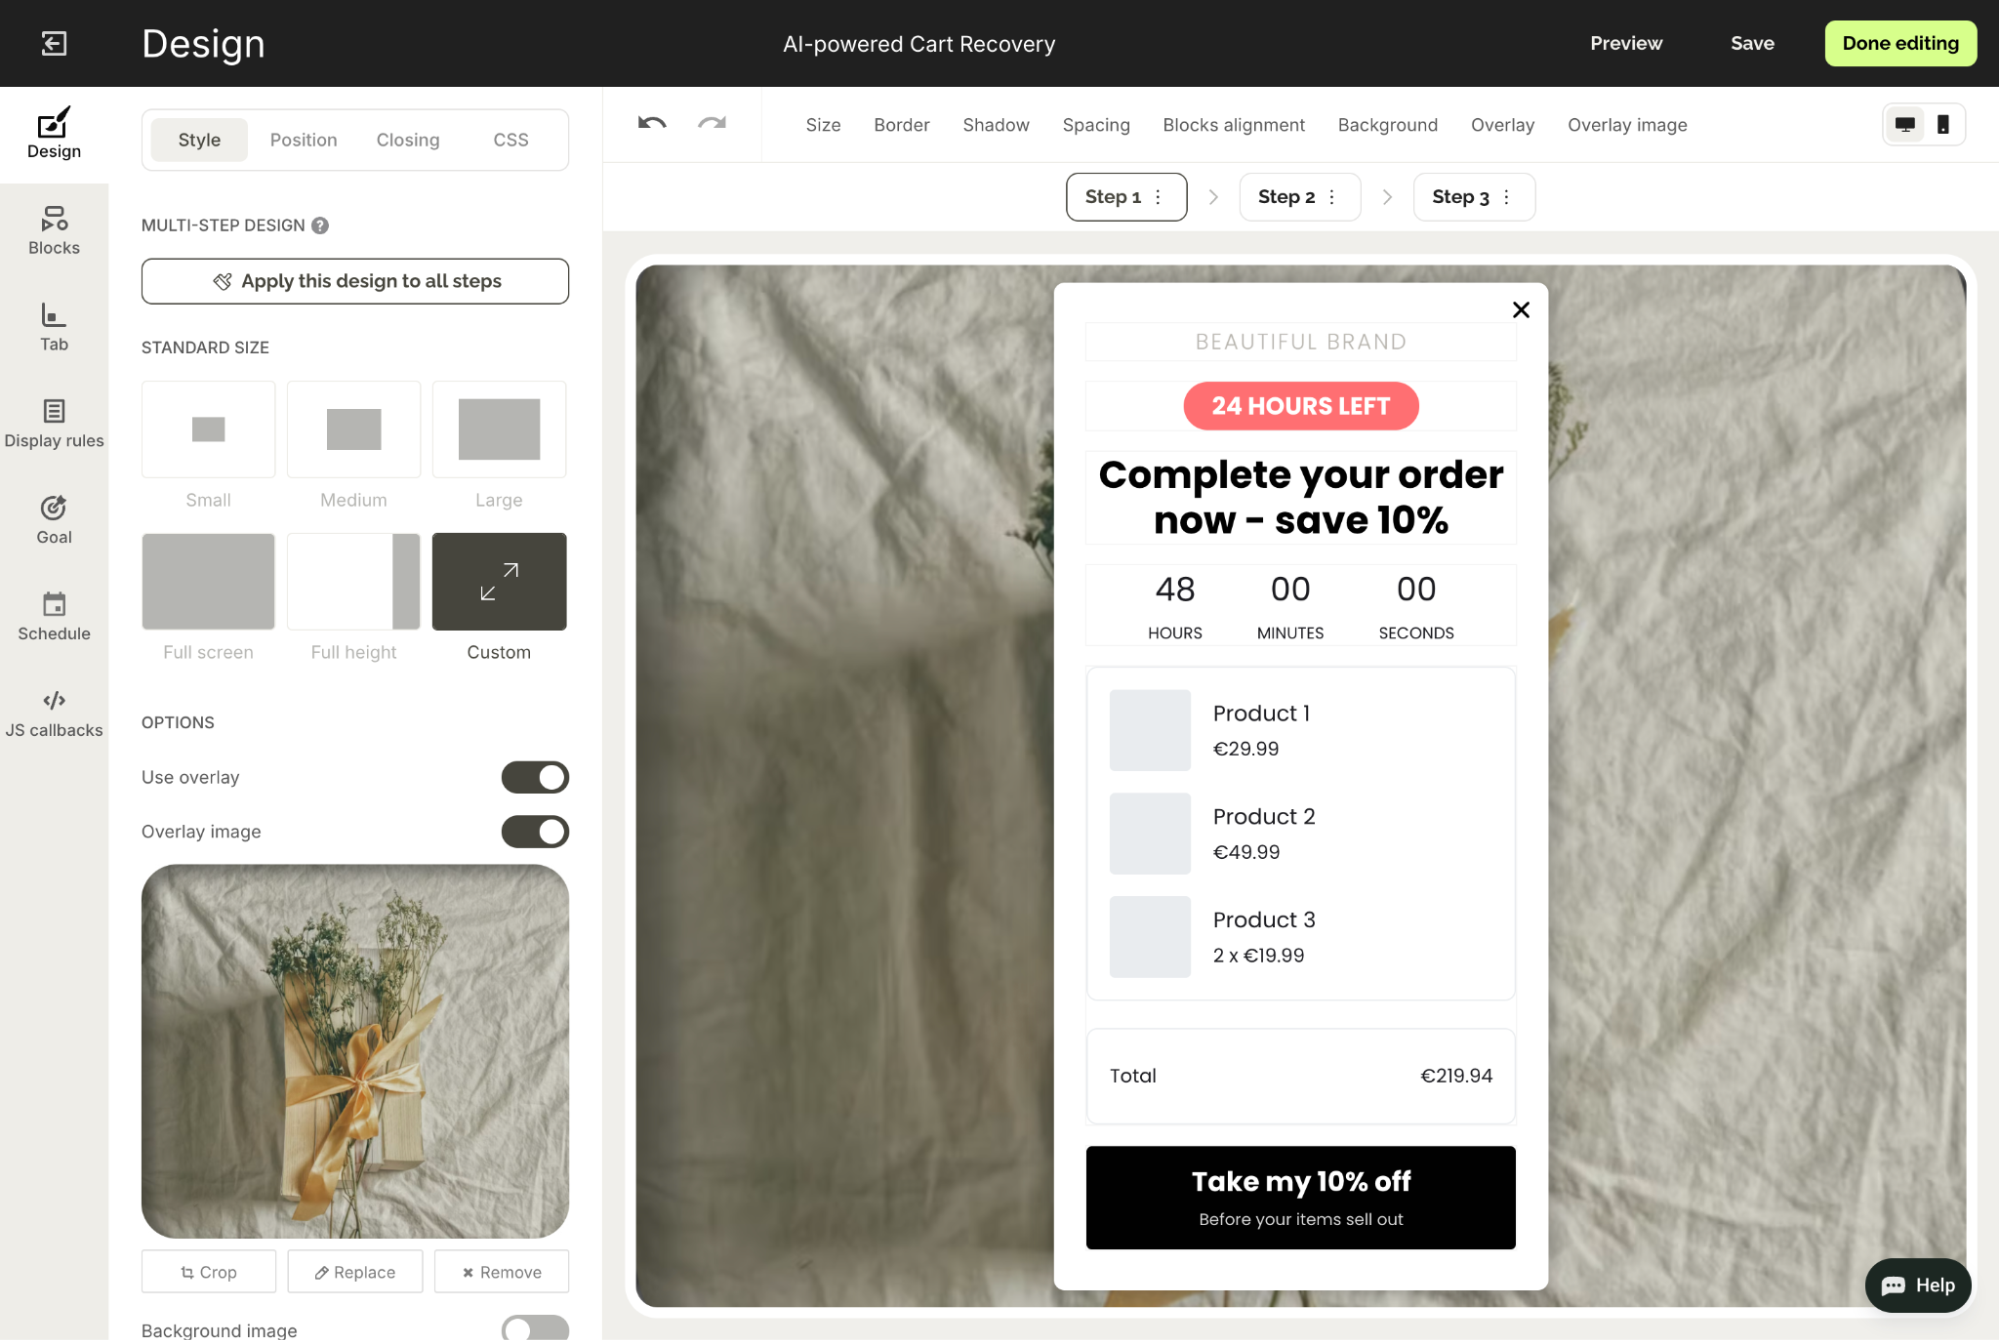
Task: Click the Multi-step design help icon
Action: (x=320, y=225)
